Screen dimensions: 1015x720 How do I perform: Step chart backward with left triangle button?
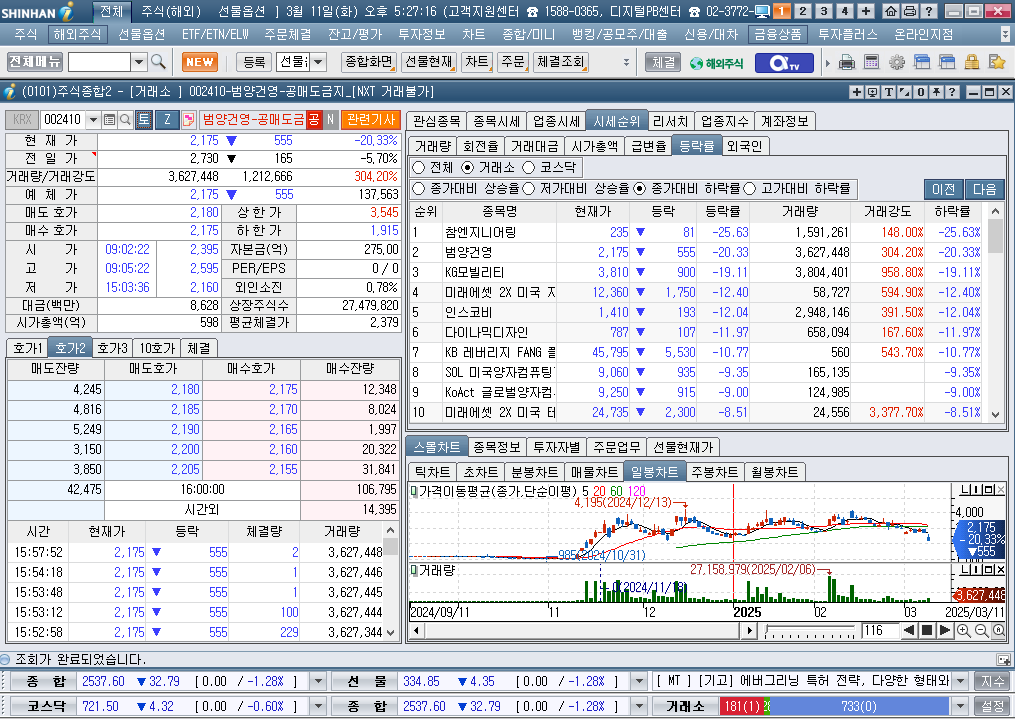909,630
